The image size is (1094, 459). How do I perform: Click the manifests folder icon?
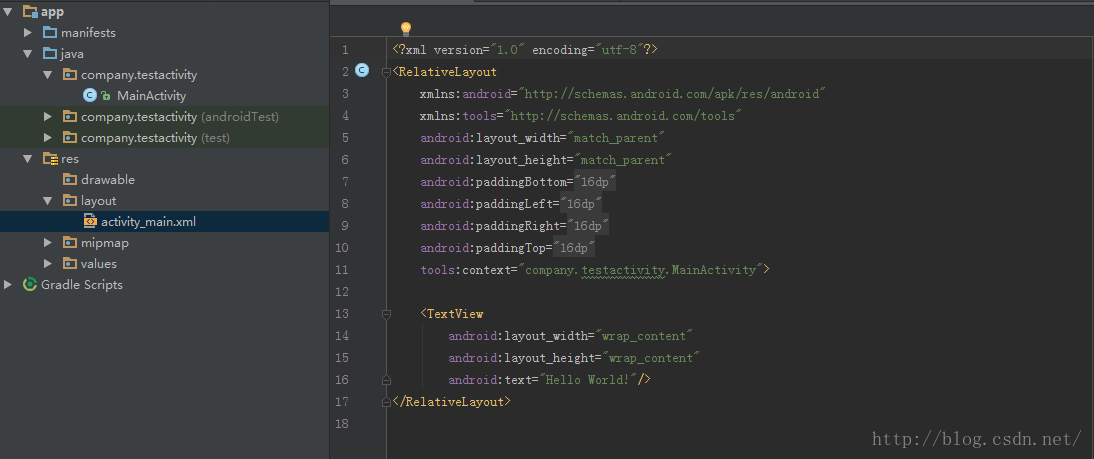pyautogui.click(x=49, y=33)
